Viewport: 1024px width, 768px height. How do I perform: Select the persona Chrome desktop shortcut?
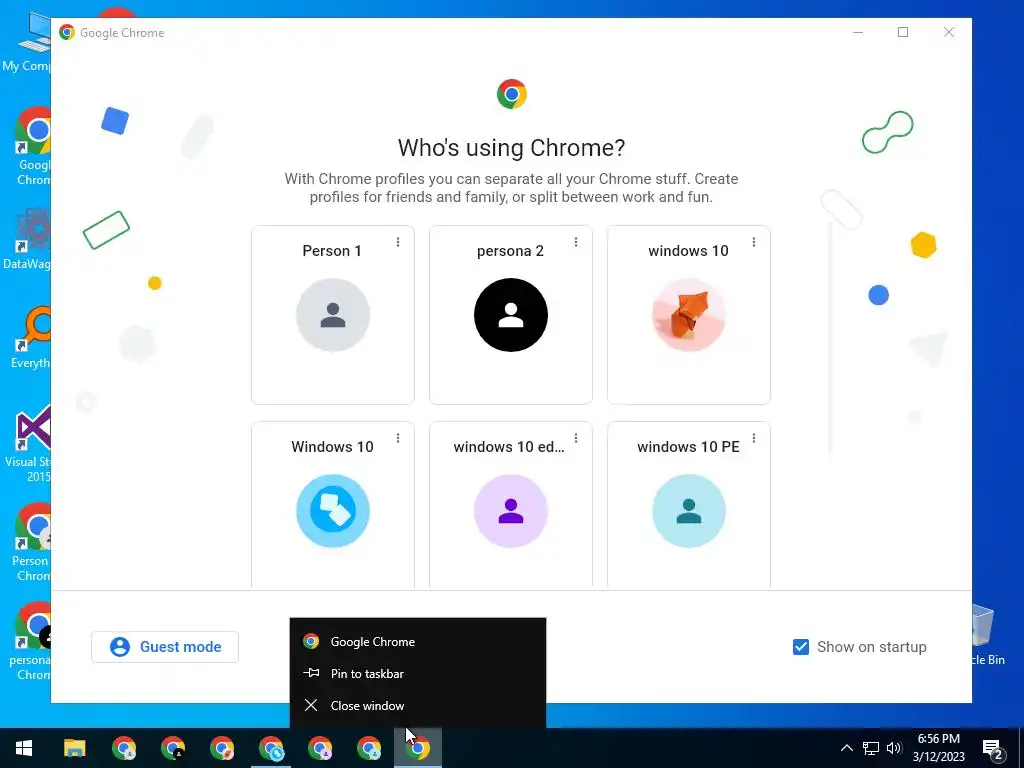pyautogui.click(x=30, y=642)
